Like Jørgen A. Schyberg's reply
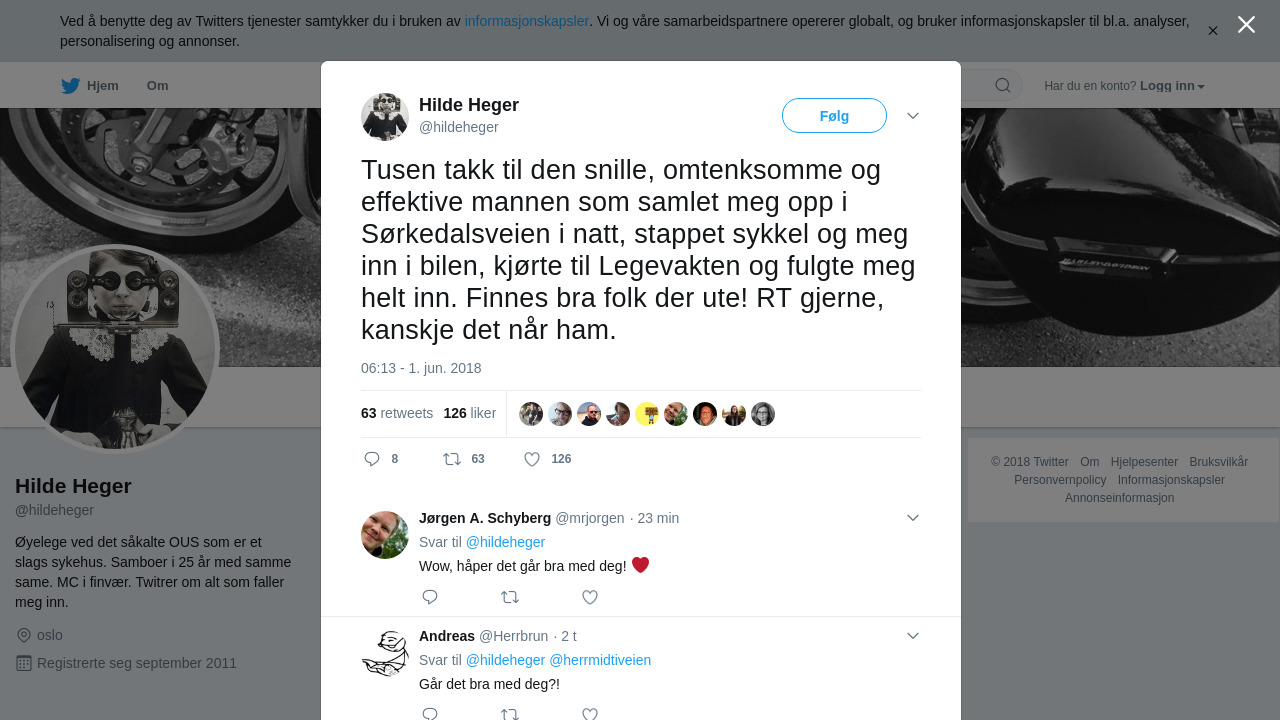This screenshot has height=720, width=1280. click(590, 597)
